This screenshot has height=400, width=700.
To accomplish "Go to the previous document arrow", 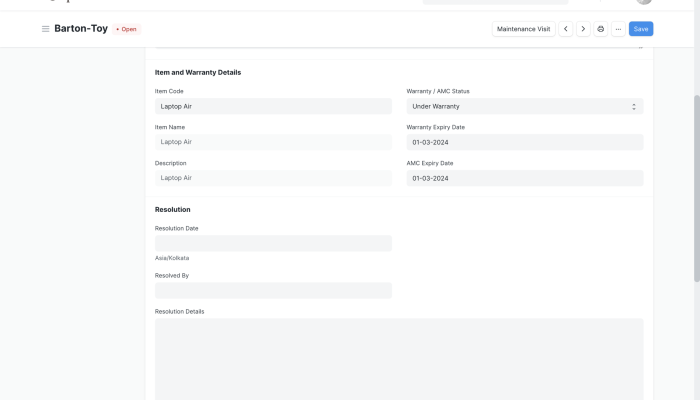I will pyautogui.click(x=566, y=29).
